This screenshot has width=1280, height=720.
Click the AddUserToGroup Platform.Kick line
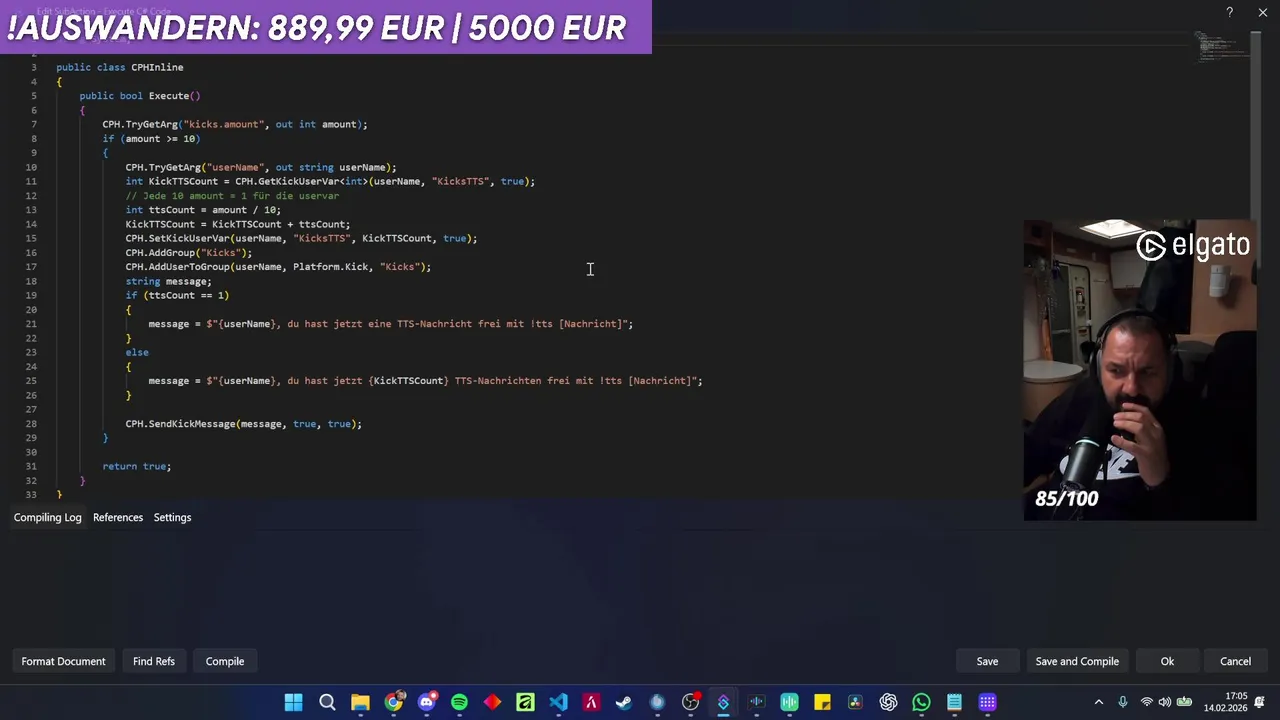(278, 267)
